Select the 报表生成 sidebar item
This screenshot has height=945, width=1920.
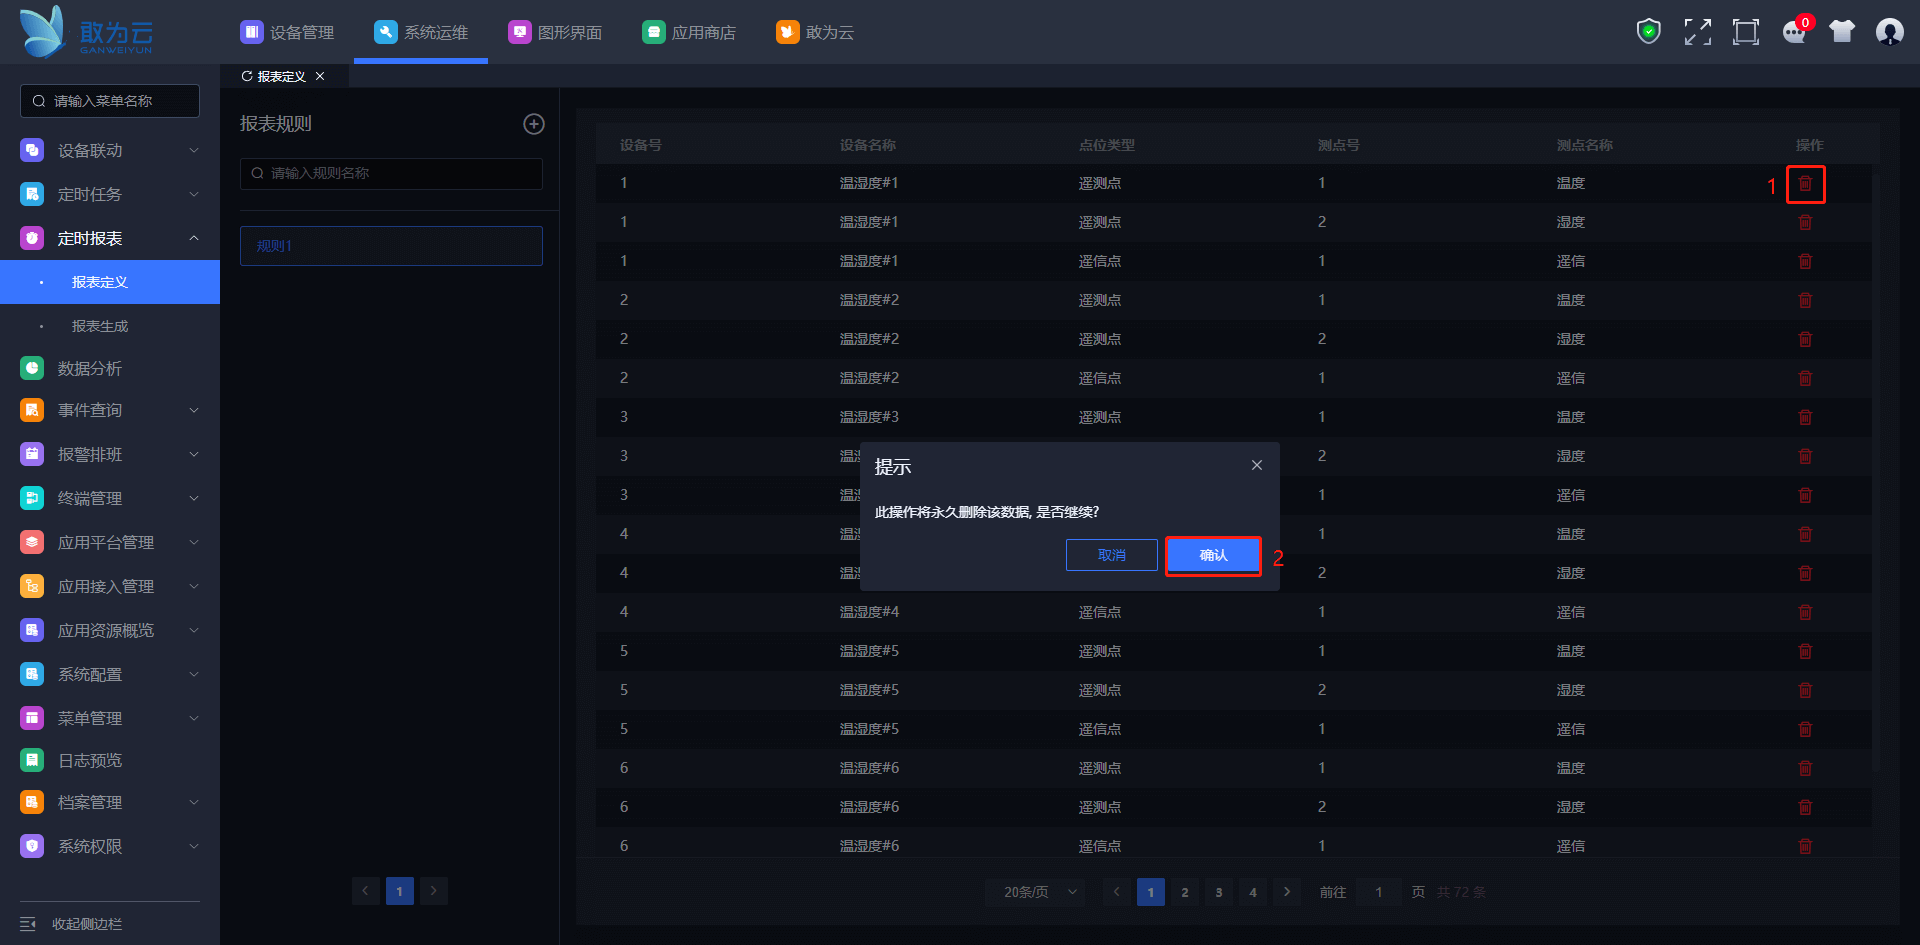pos(100,326)
